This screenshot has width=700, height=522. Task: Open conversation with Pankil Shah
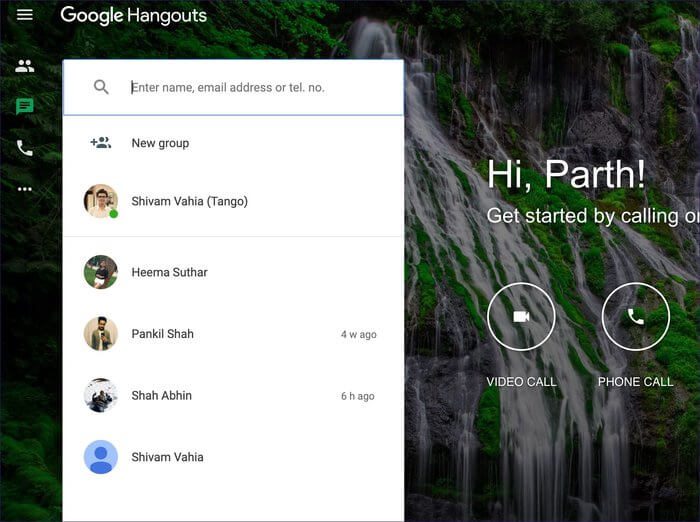pyautogui.click(x=233, y=334)
